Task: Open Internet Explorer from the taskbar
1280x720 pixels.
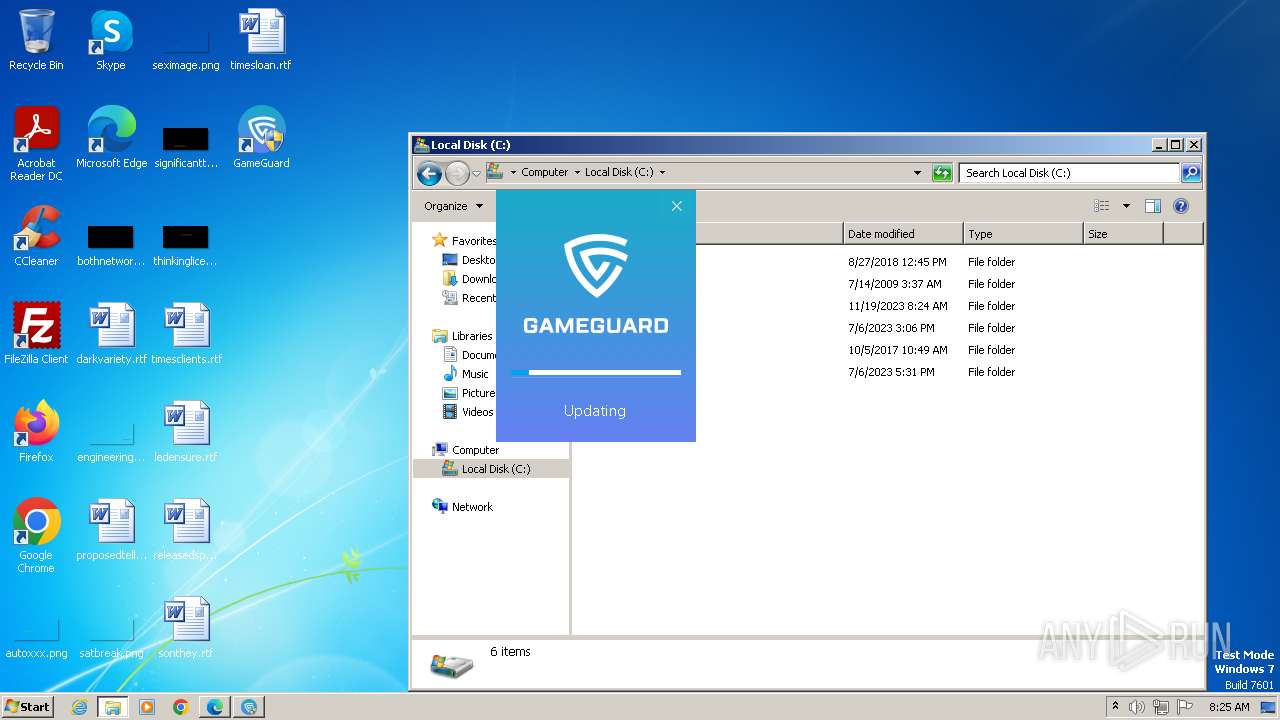Action: pos(79,707)
